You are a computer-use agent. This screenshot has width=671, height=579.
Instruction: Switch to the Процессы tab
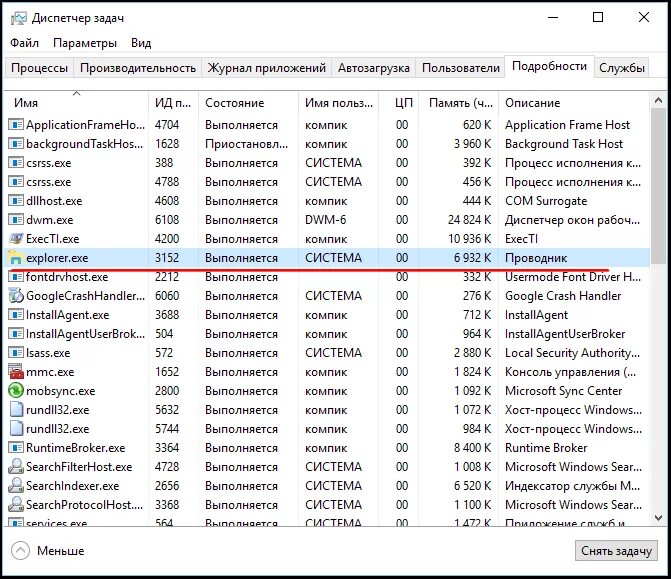pos(39,68)
